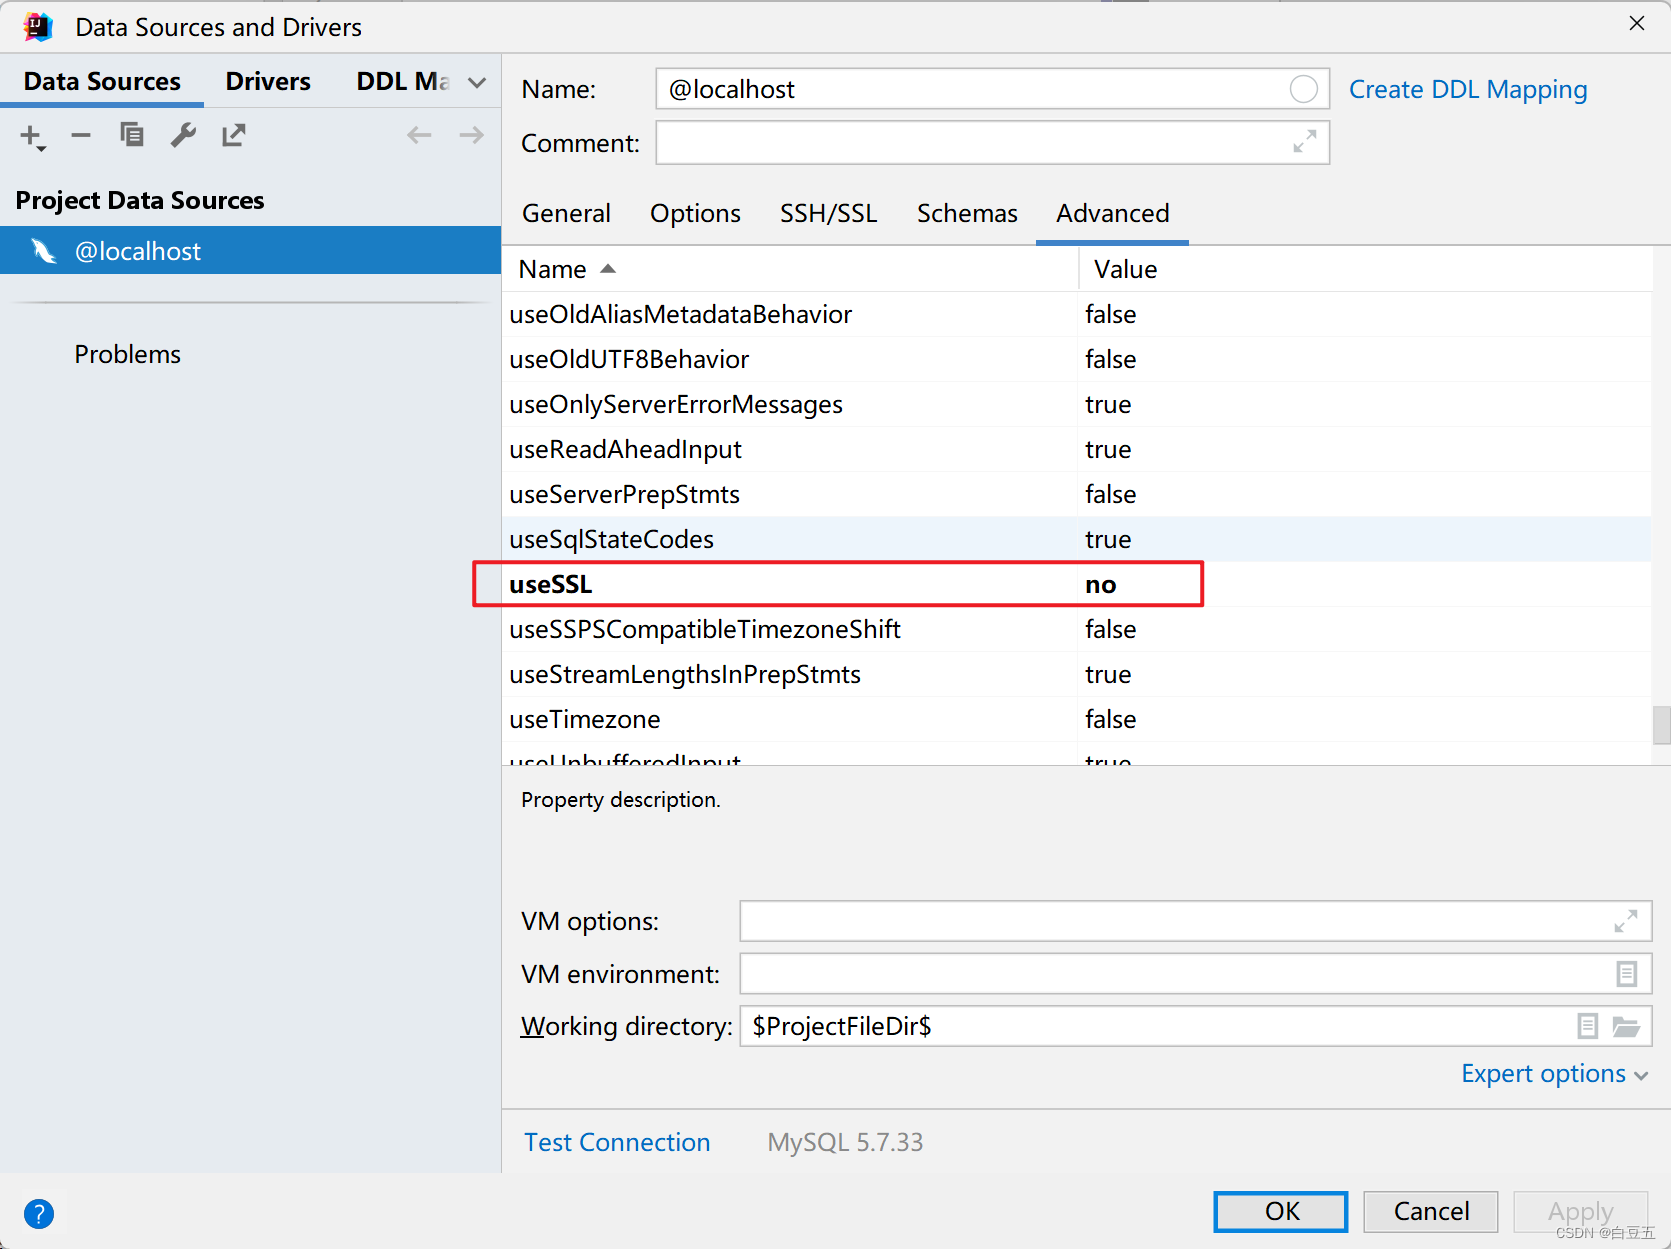
Task: Click the Create DDL Mapping link
Action: pos(1468,89)
